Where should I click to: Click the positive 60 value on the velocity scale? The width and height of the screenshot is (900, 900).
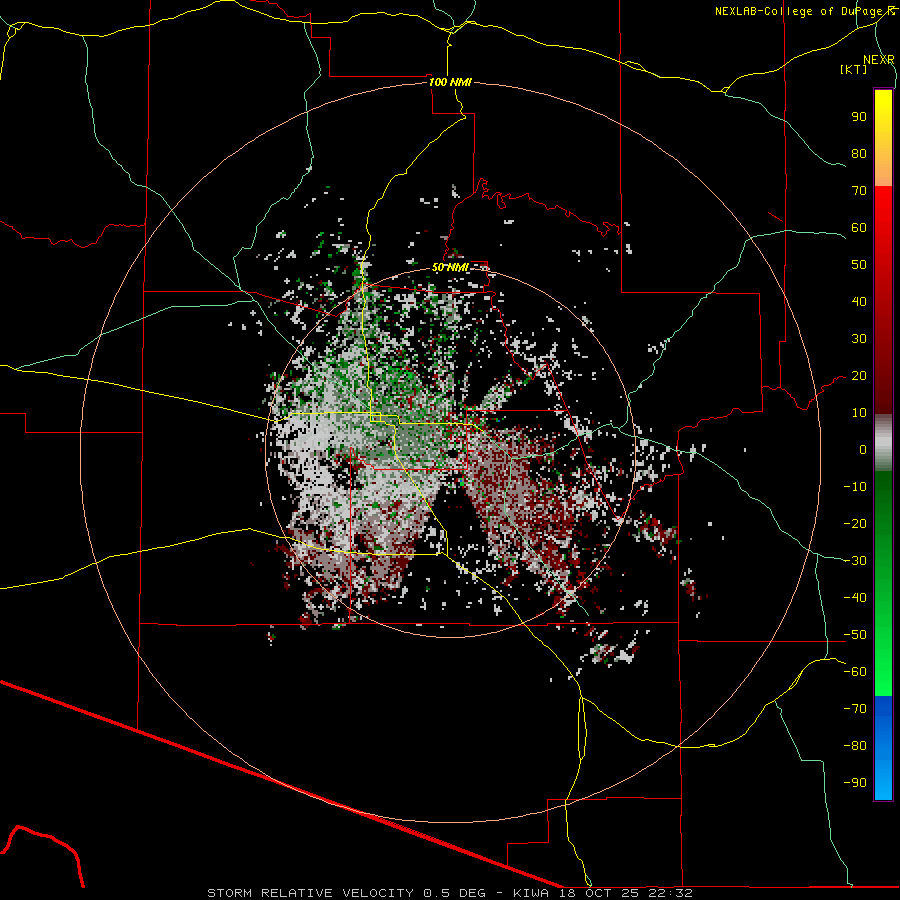pyautogui.click(x=859, y=228)
